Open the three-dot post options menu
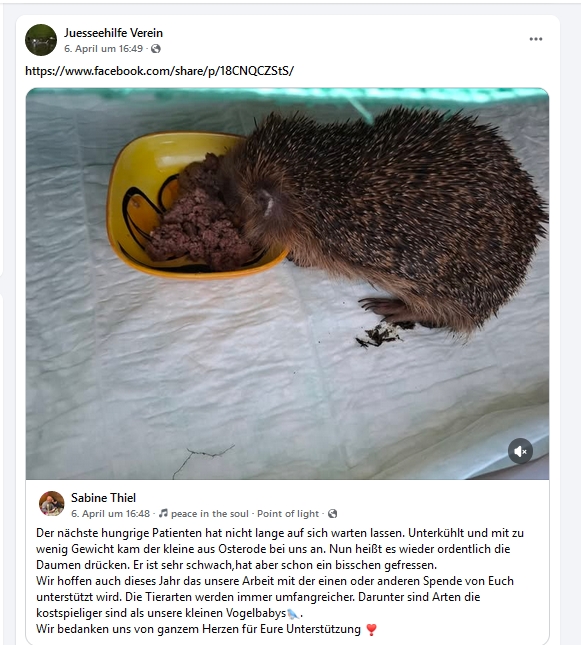 [535, 39]
